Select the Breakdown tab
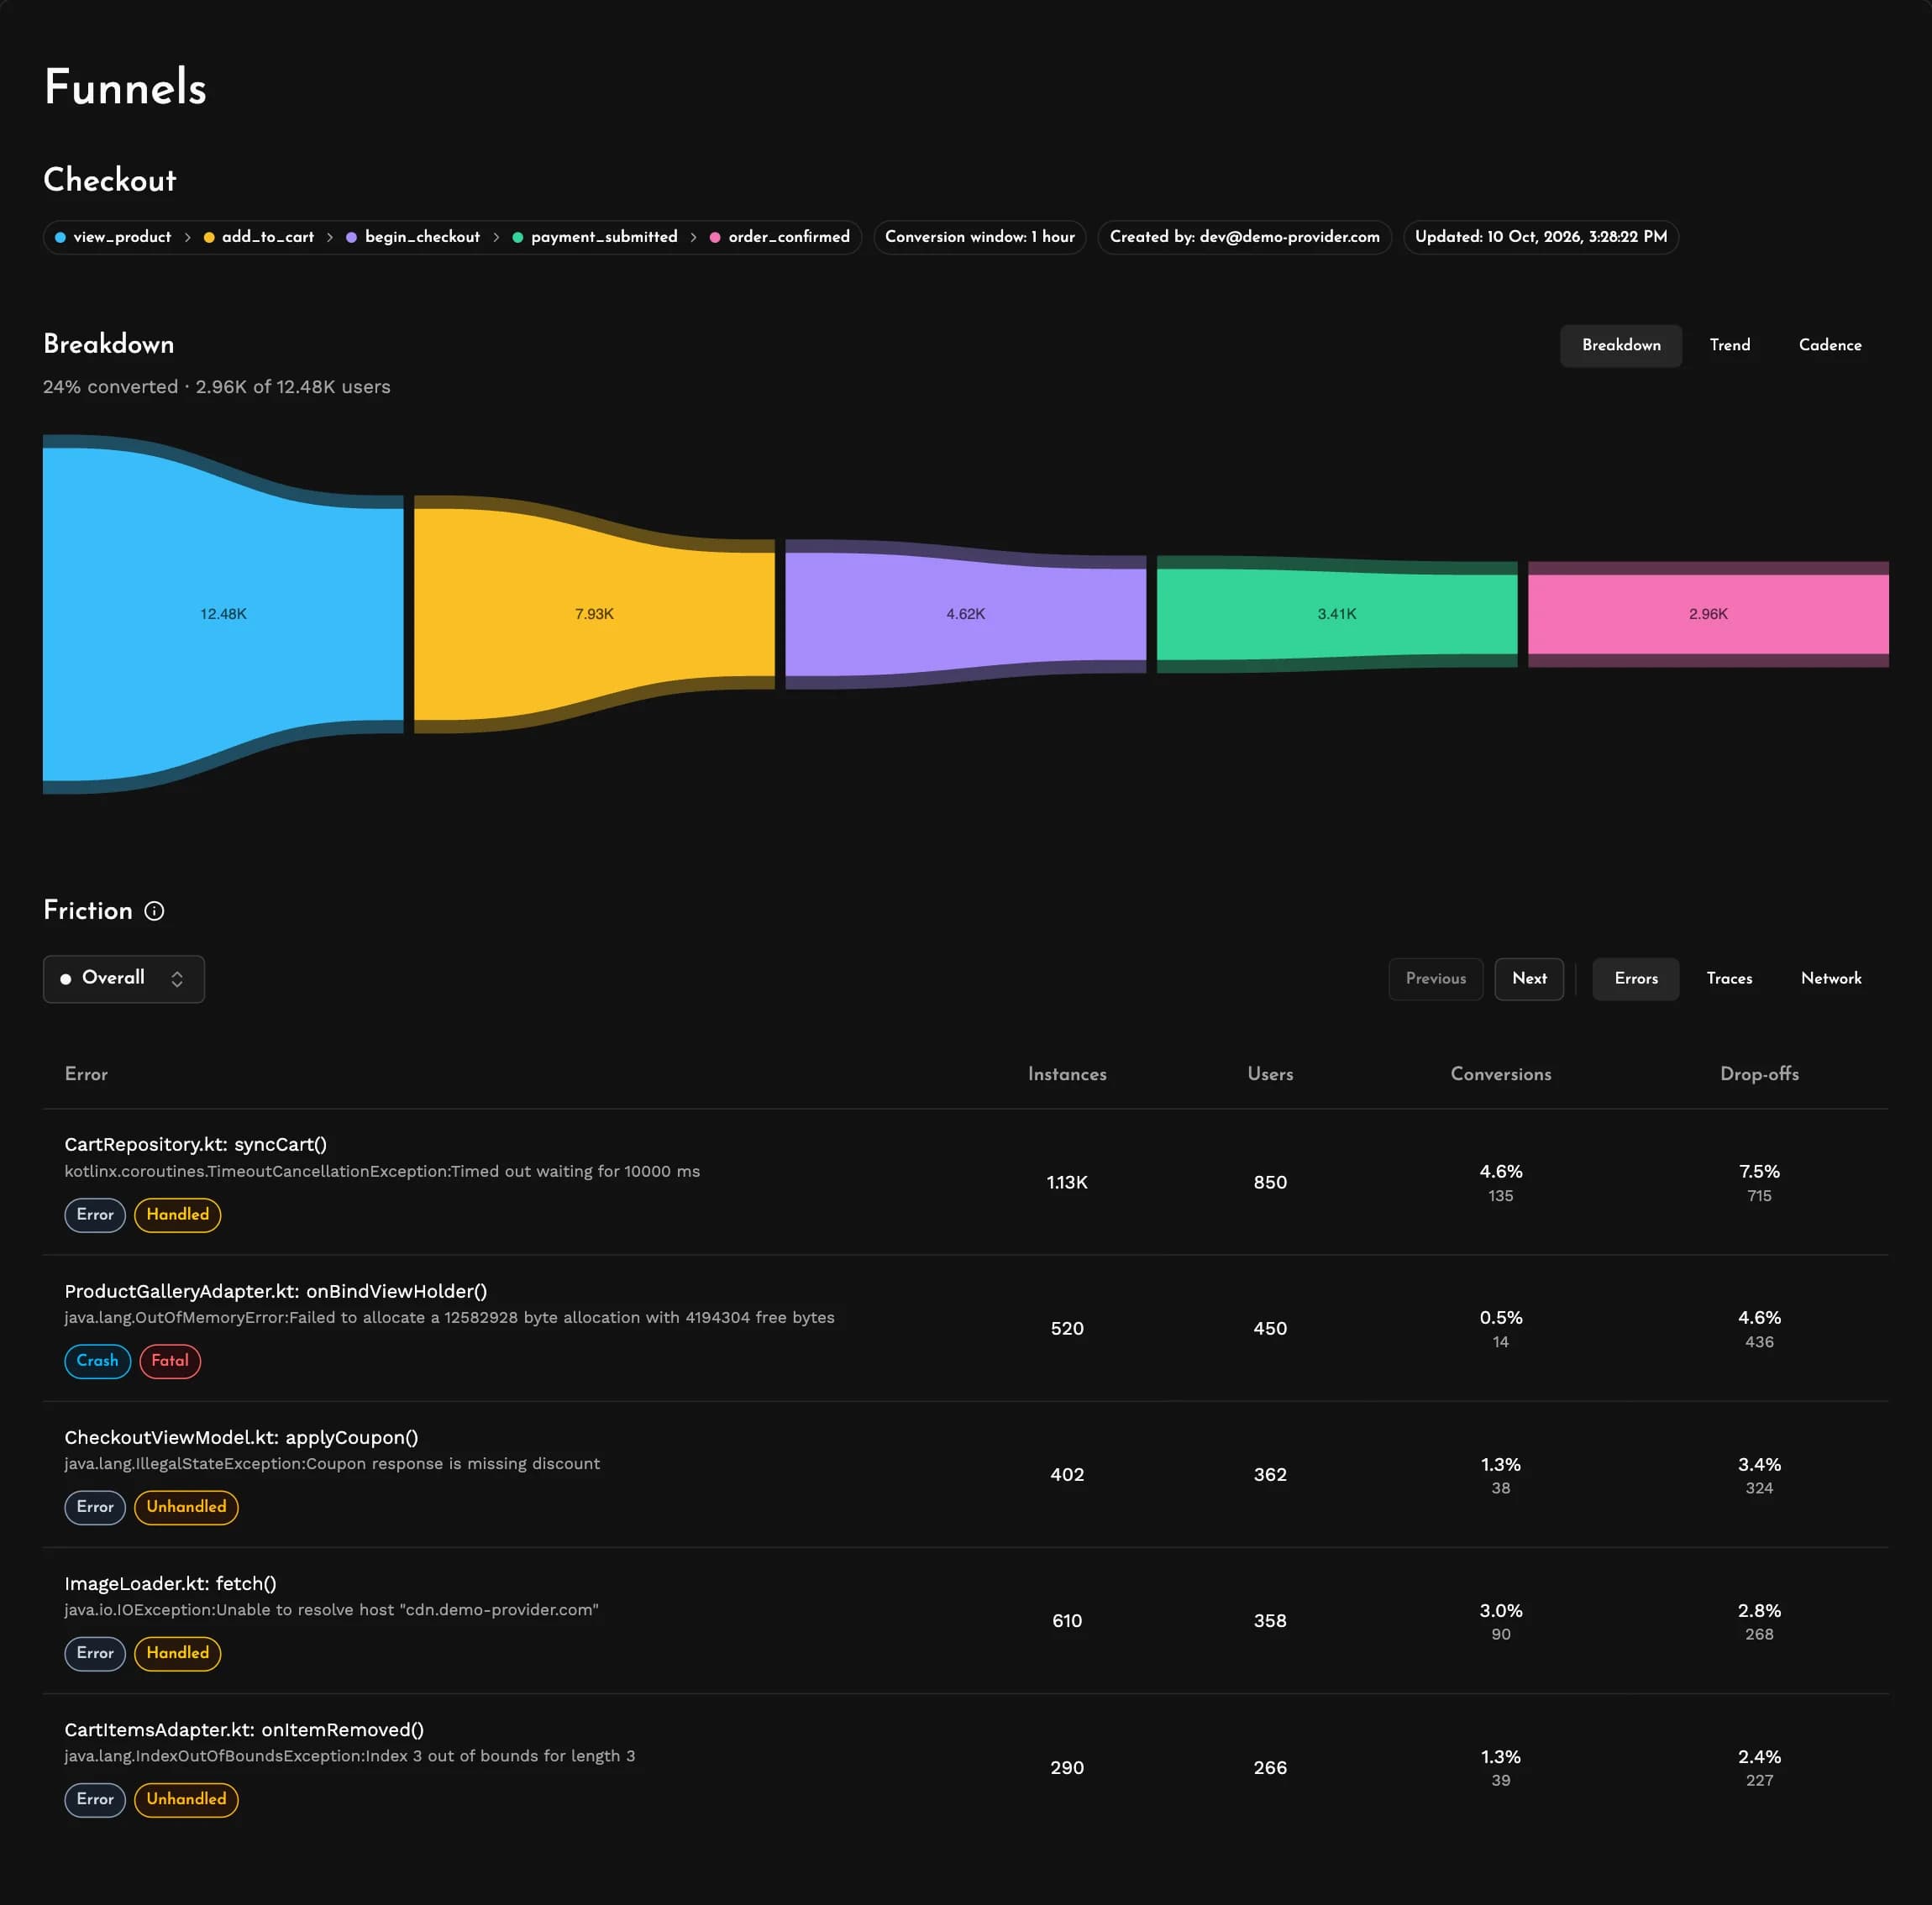This screenshot has width=1932, height=1905. pyautogui.click(x=1620, y=345)
